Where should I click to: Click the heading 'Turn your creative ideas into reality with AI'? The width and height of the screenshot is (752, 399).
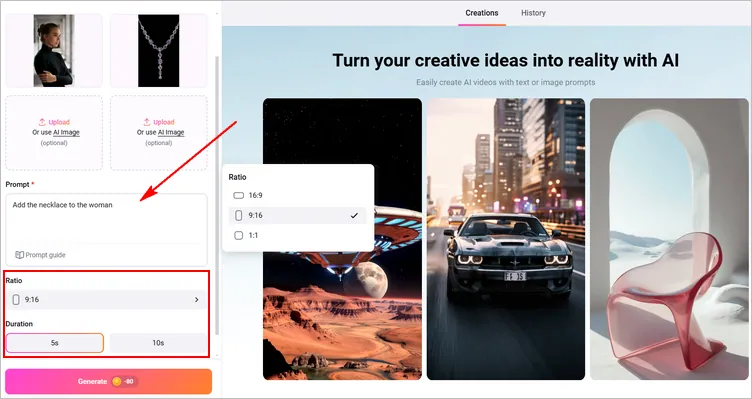click(x=505, y=61)
